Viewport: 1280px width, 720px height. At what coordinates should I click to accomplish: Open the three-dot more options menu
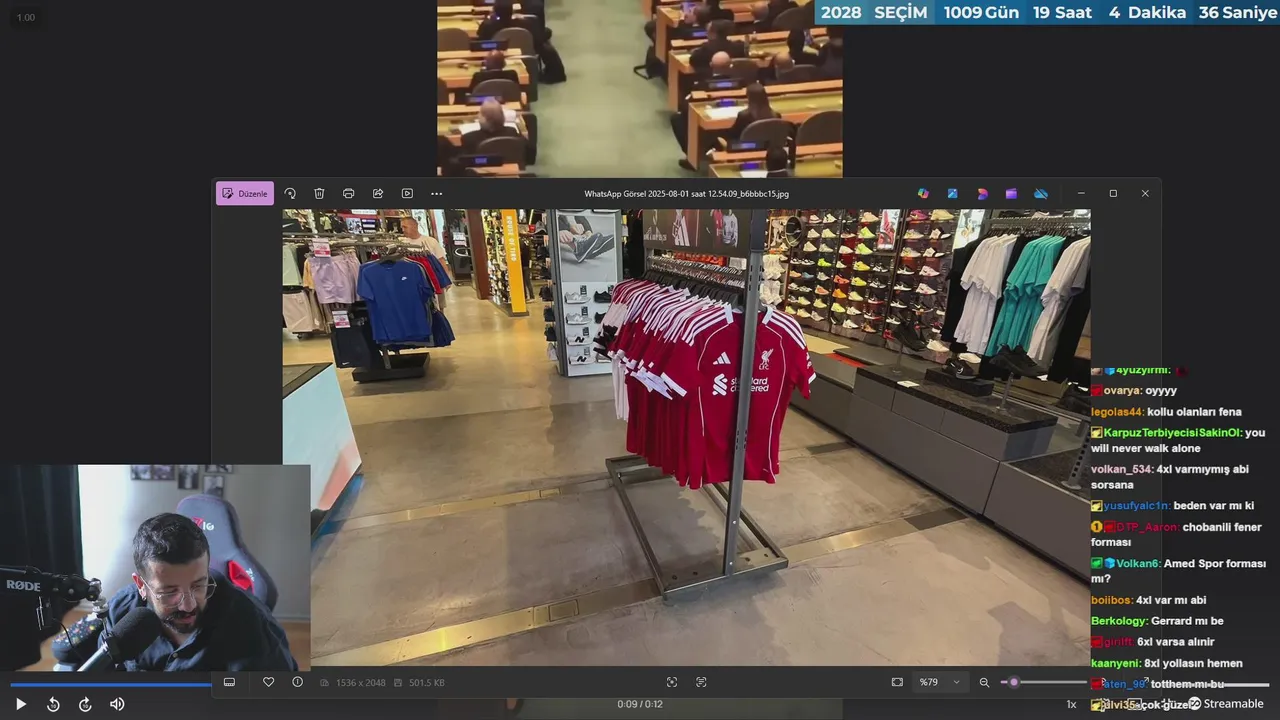pyautogui.click(x=436, y=193)
